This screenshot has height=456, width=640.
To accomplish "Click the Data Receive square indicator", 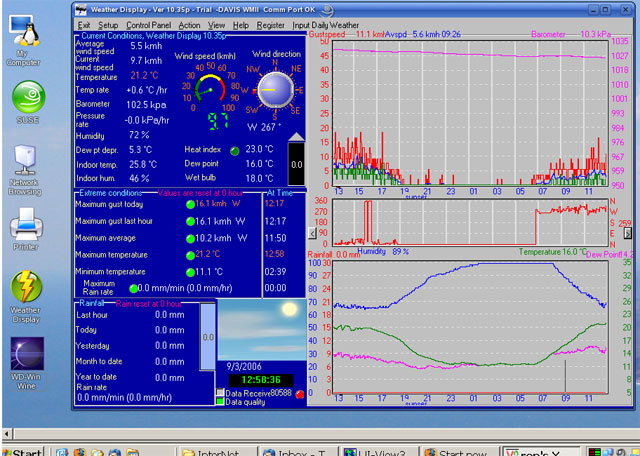I will point(220,392).
